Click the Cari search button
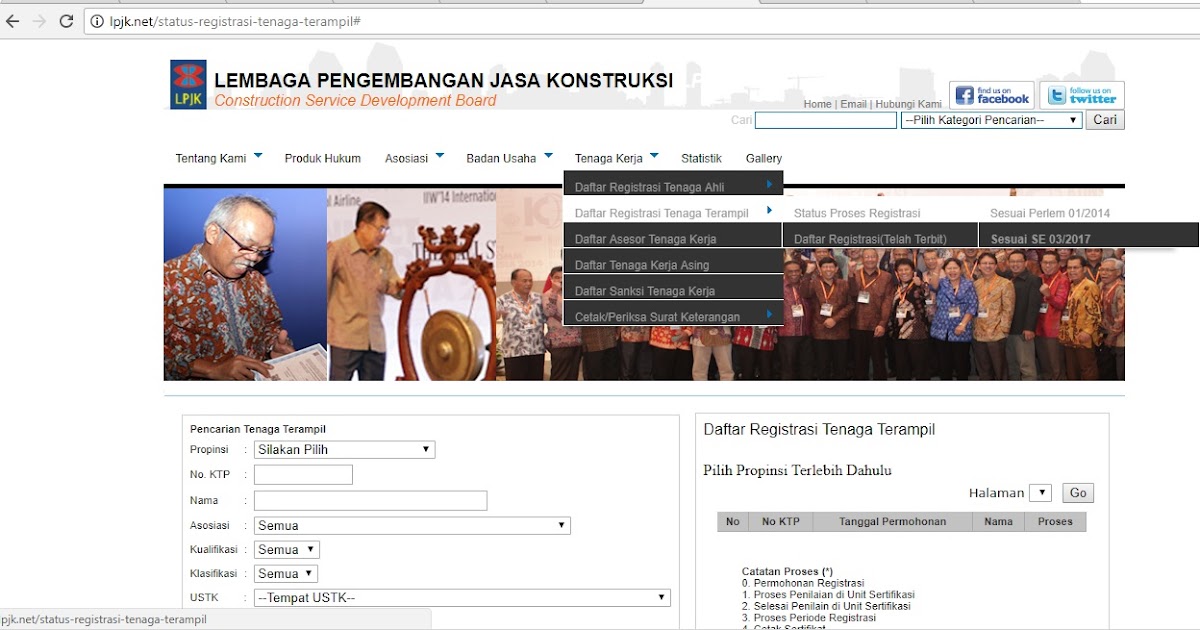Screen dimensions: 1200x630 click(1105, 120)
